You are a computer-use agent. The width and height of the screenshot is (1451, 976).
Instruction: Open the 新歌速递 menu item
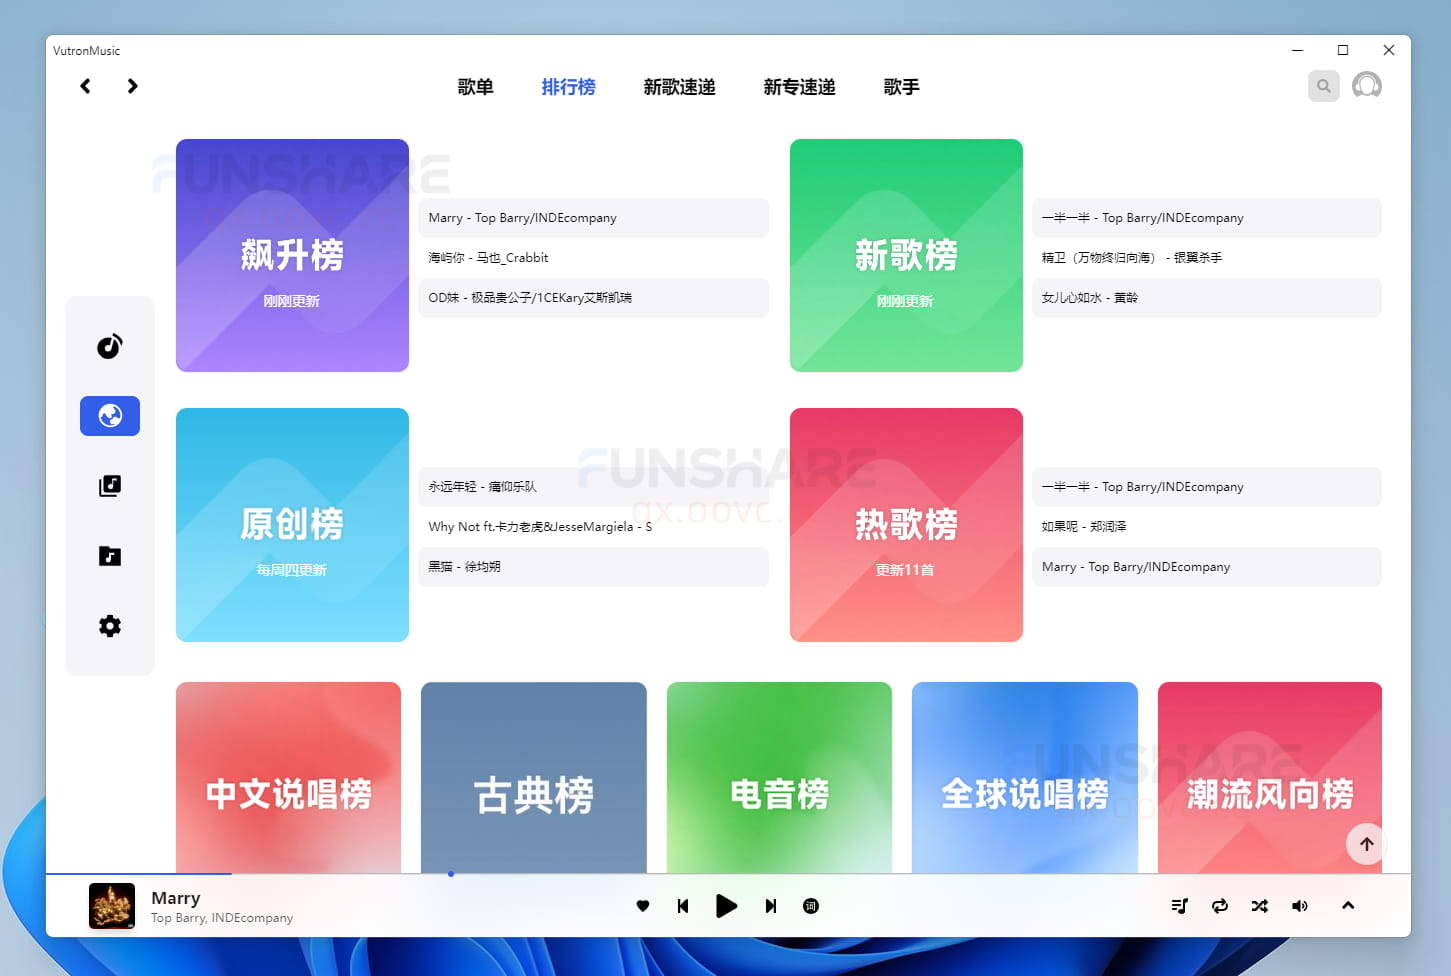click(x=679, y=87)
